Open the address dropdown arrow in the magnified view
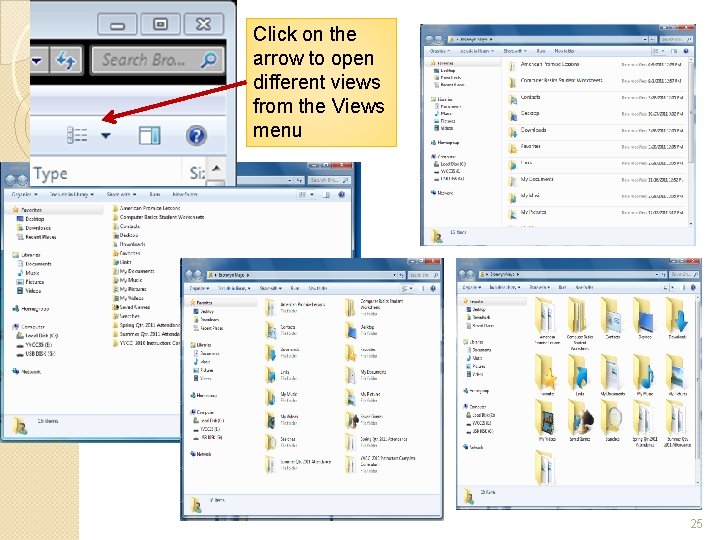Screen dimensions: 720x540 tap(38, 60)
